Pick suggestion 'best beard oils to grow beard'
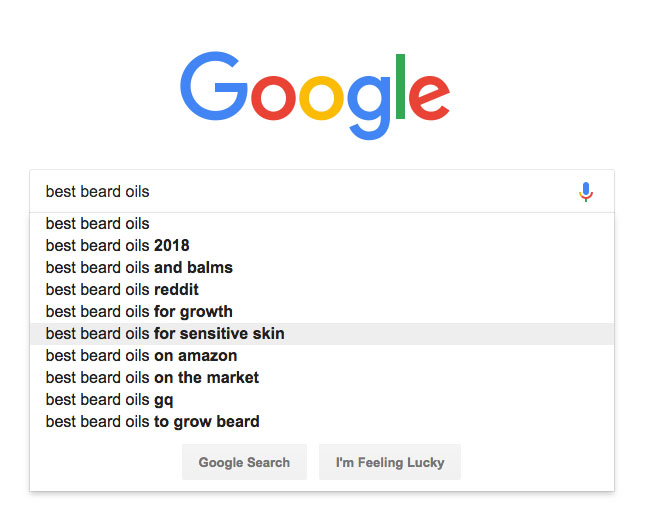Viewport: 645px width, 508px height. [x=322, y=422]
